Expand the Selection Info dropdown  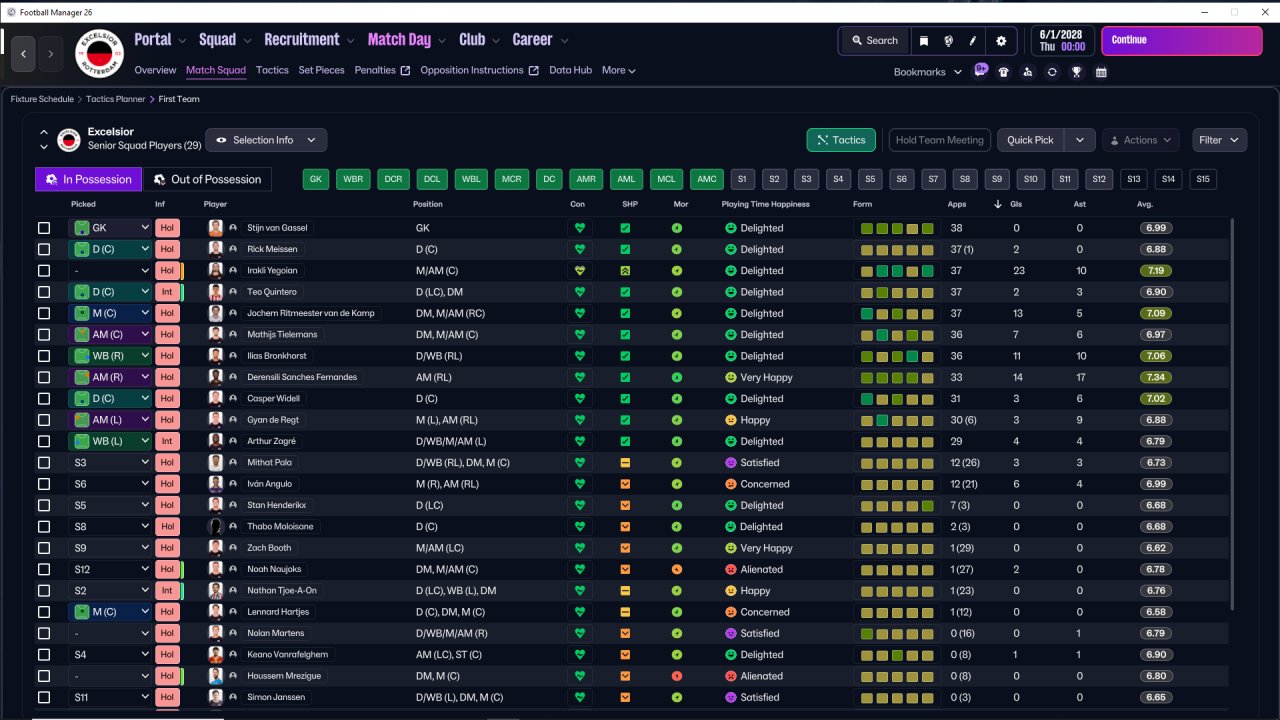click(x=266, y=140)
